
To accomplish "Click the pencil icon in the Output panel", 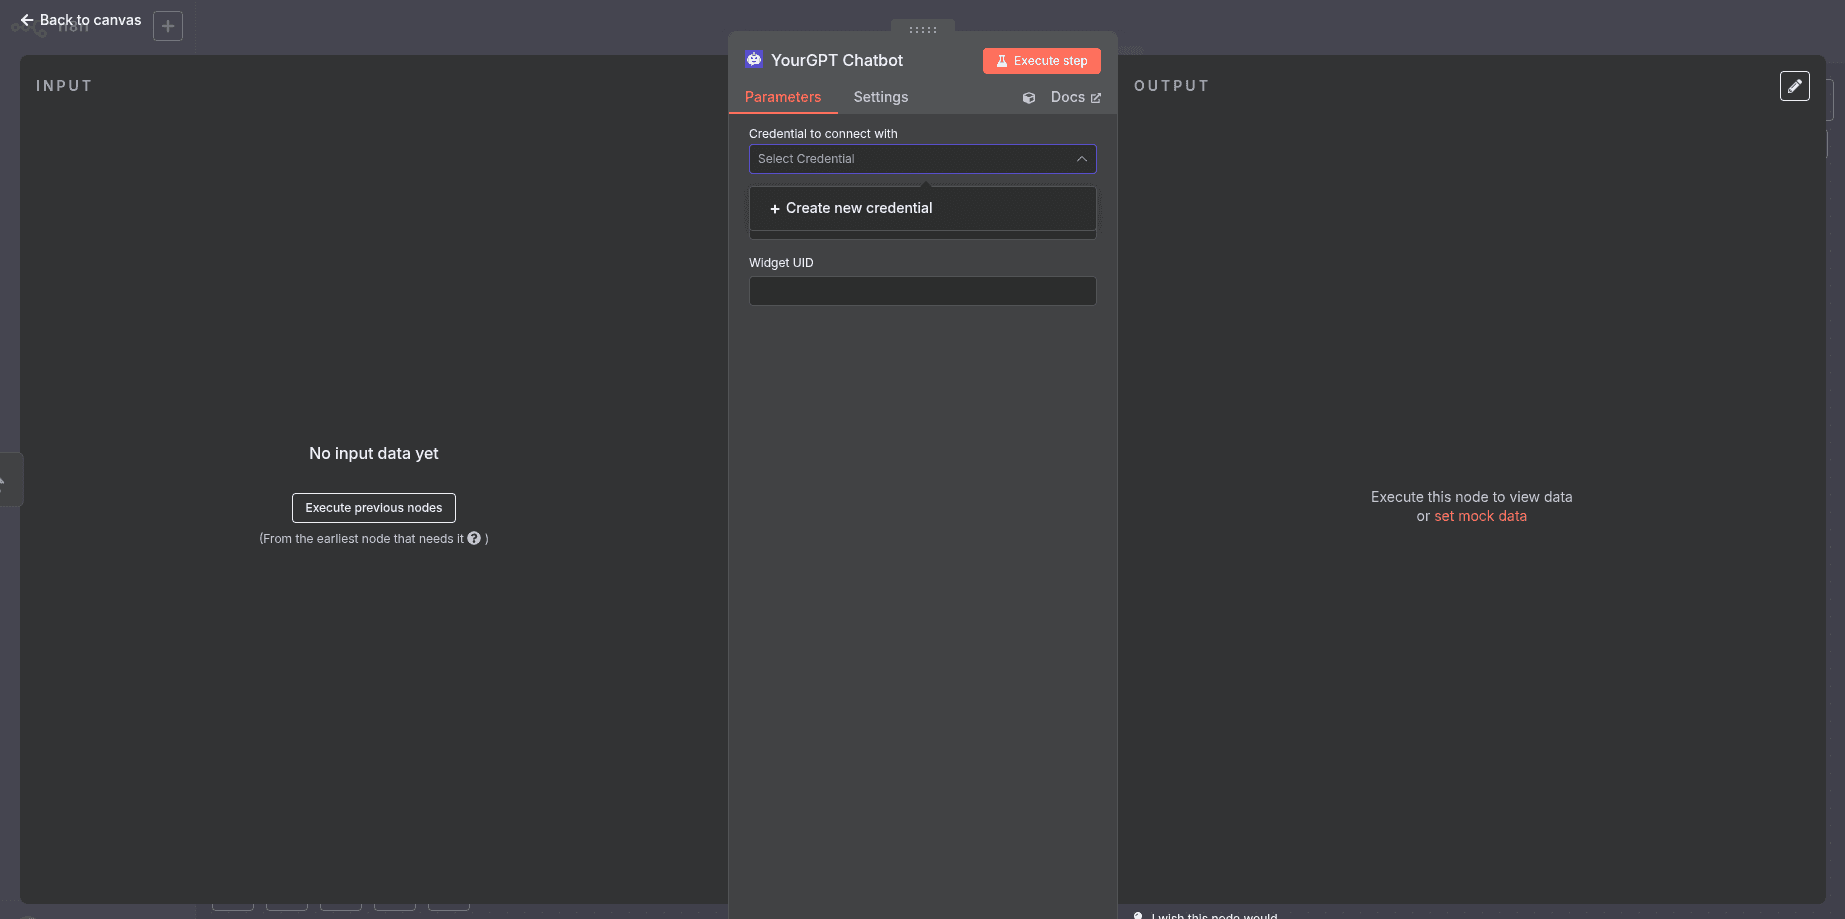I will coord(1794,86).
